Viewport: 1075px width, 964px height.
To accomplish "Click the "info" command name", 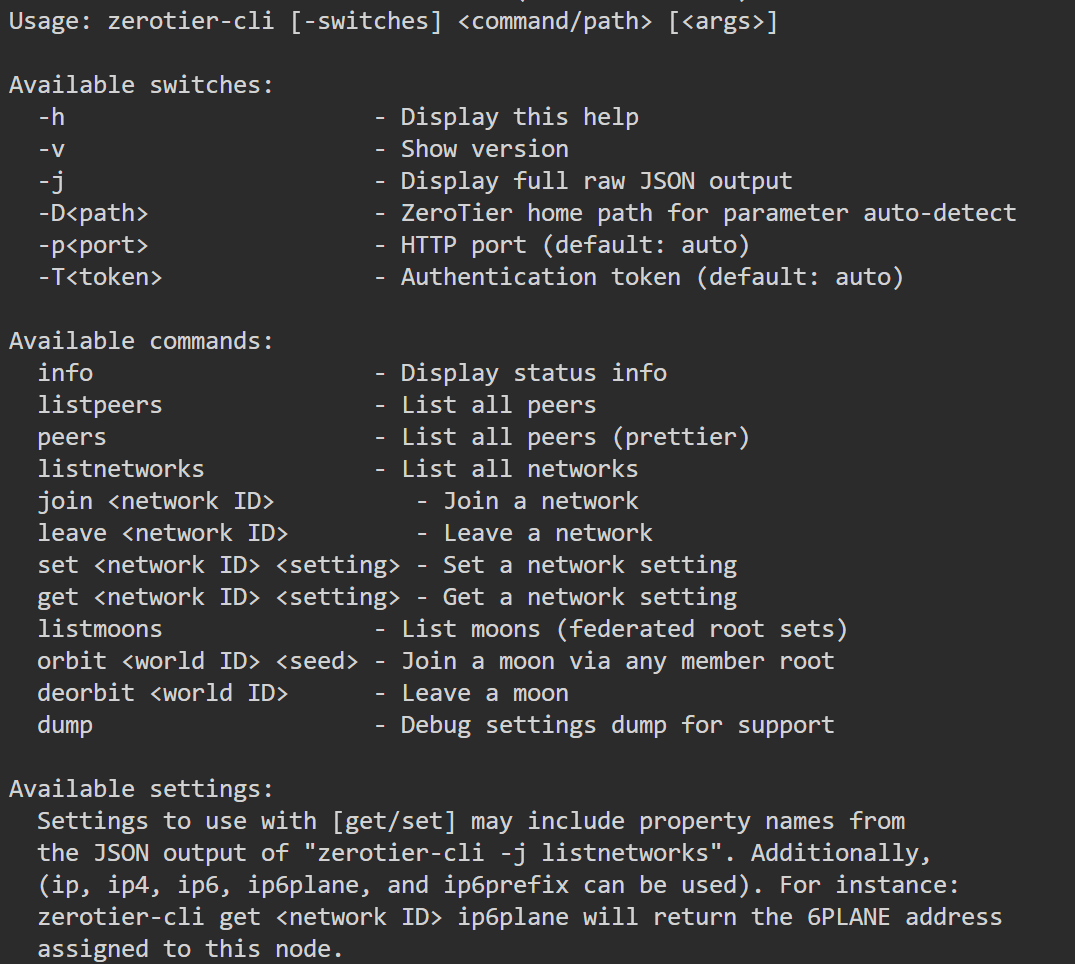I will click(65, 373).
